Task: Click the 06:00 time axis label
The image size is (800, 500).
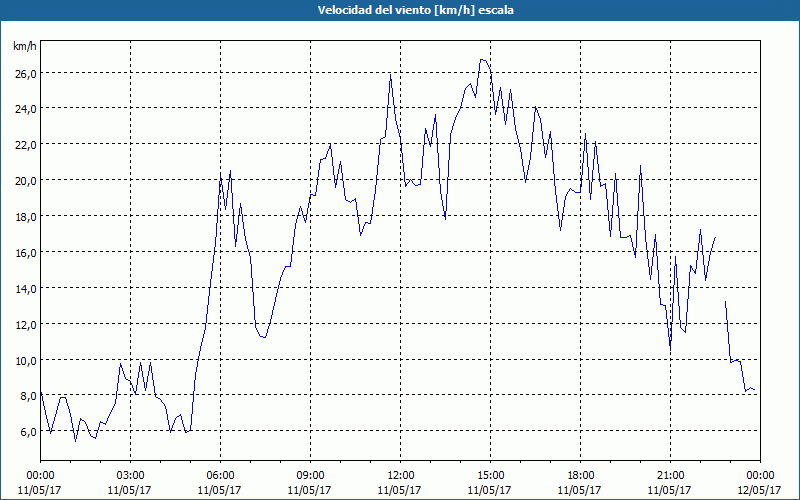Action: pos(220,476)
